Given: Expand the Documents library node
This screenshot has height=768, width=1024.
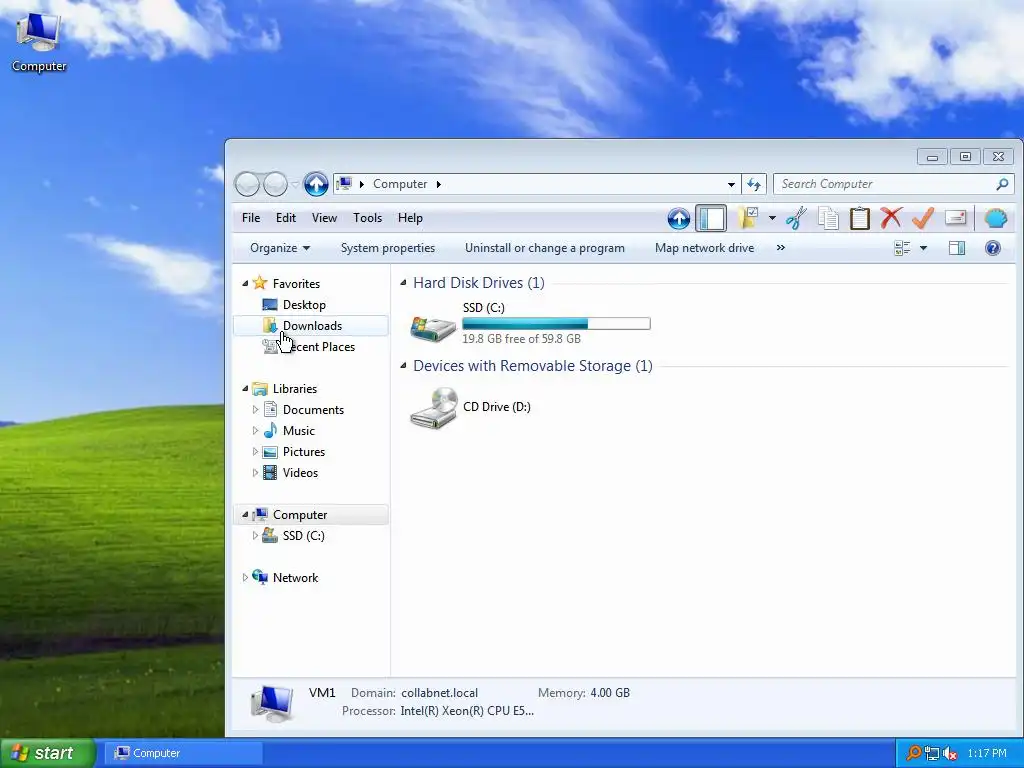Looking at the screenshot, I should tap(255, 409).
